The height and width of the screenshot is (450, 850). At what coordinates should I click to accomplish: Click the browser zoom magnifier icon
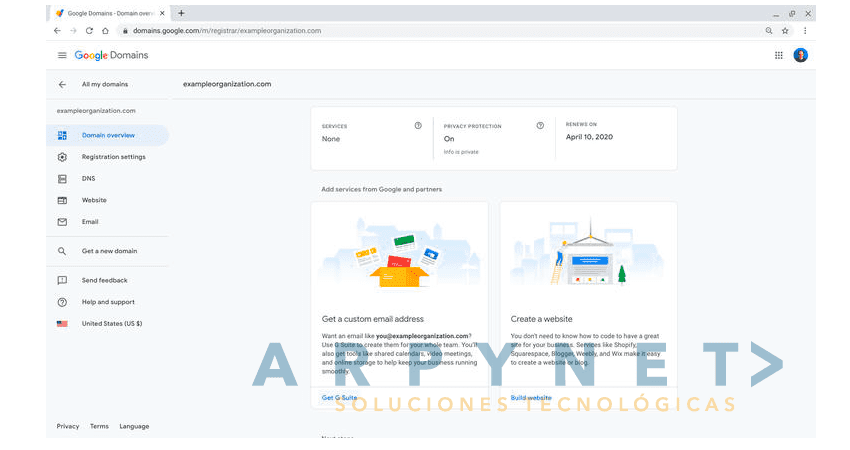(x=769, y=31)
